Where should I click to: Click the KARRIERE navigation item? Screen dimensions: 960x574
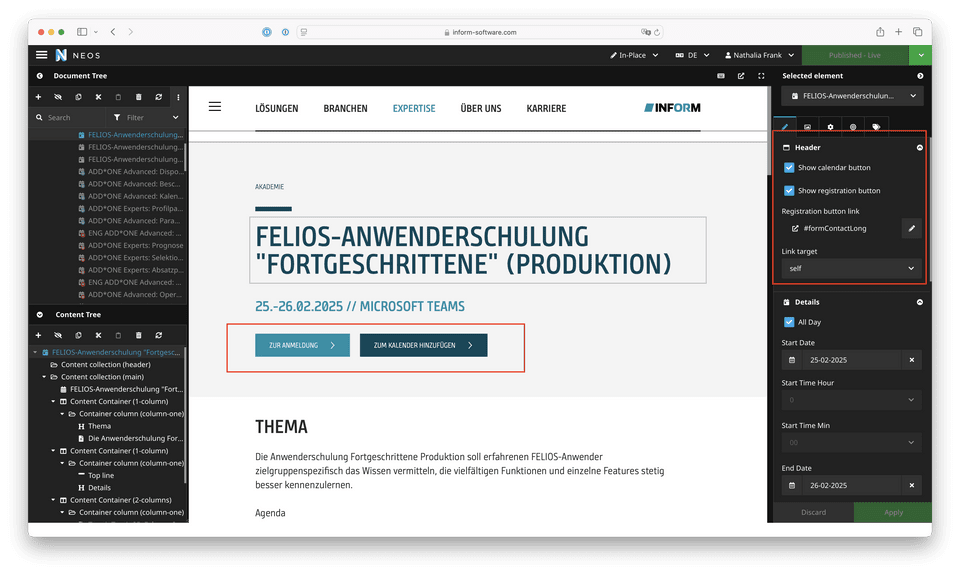pyautogui.click(x=546, y=108)
